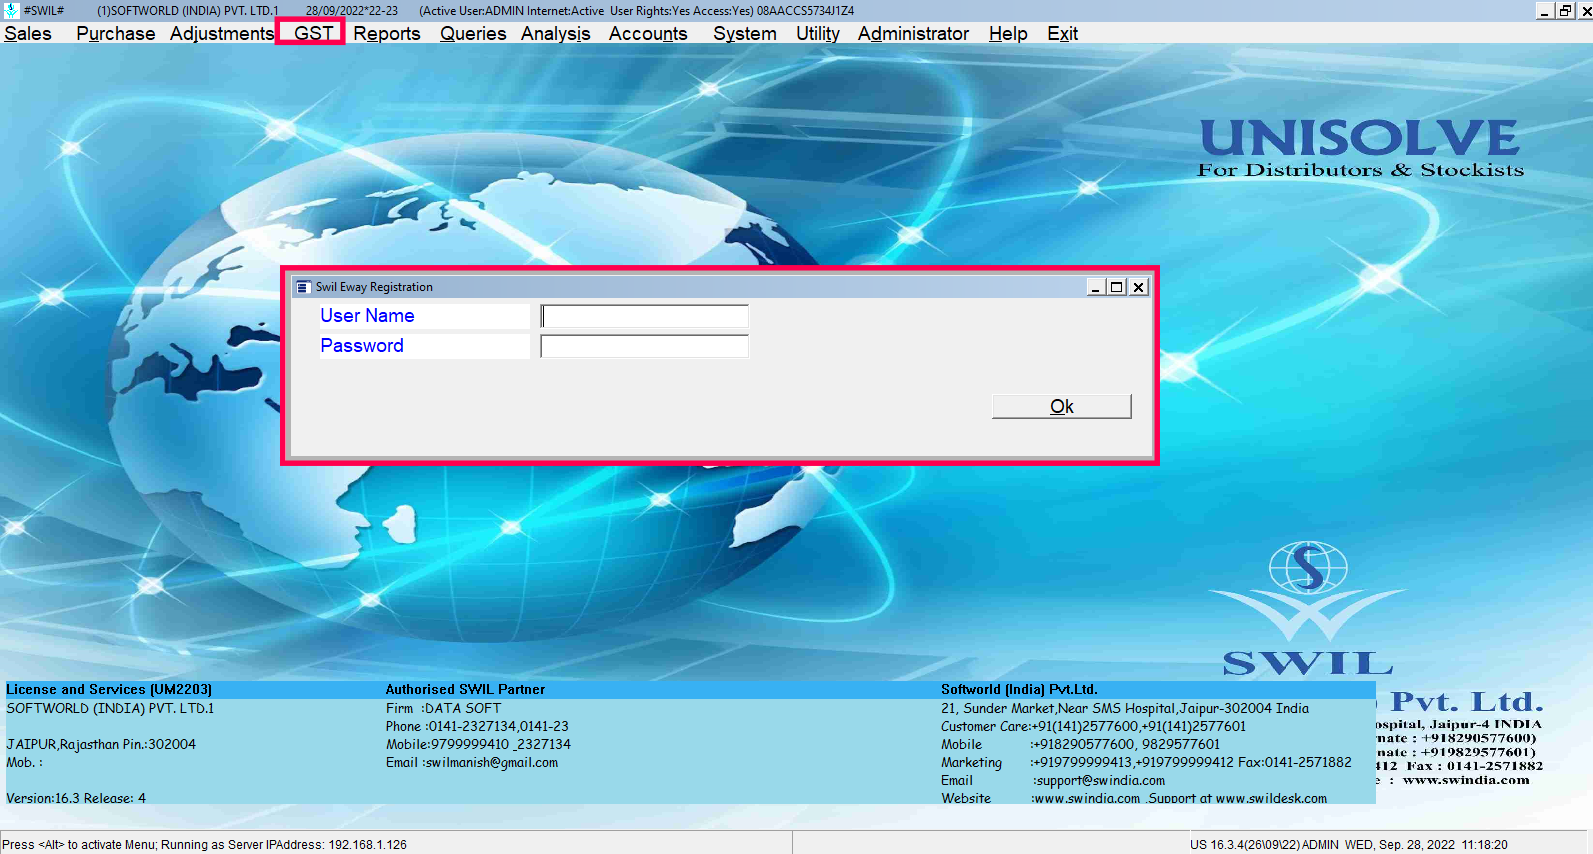The image size is (1593, 854).
Task: Open the Utility menu
Action: click(x=818, y=34)
